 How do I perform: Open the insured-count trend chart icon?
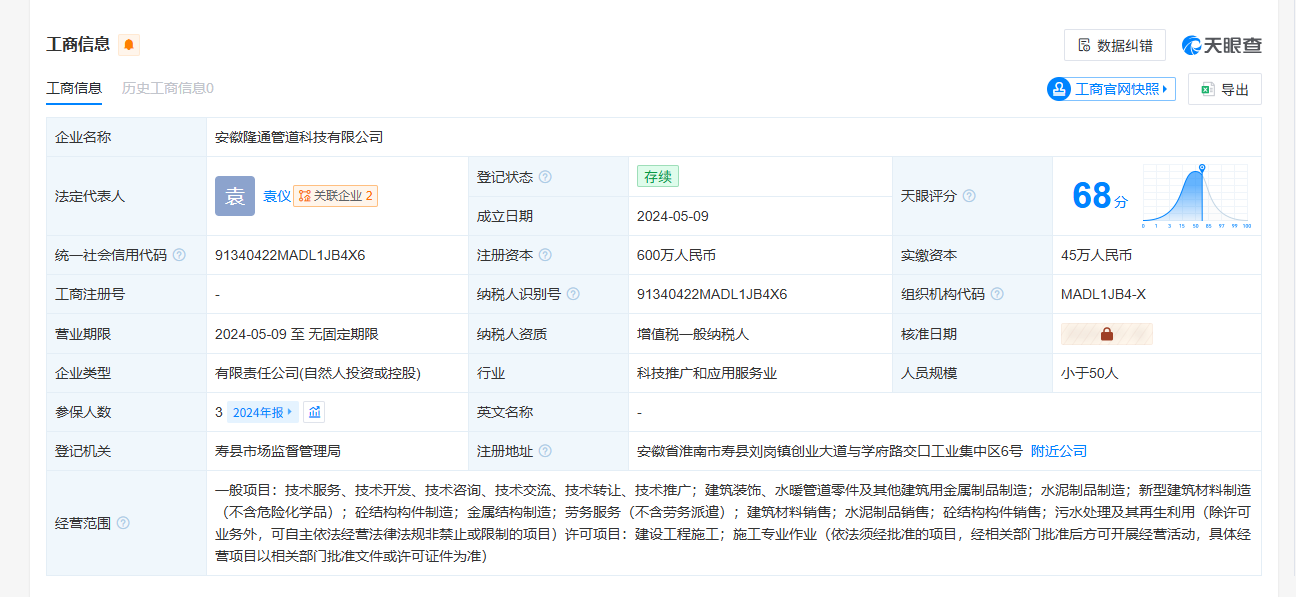314,412
